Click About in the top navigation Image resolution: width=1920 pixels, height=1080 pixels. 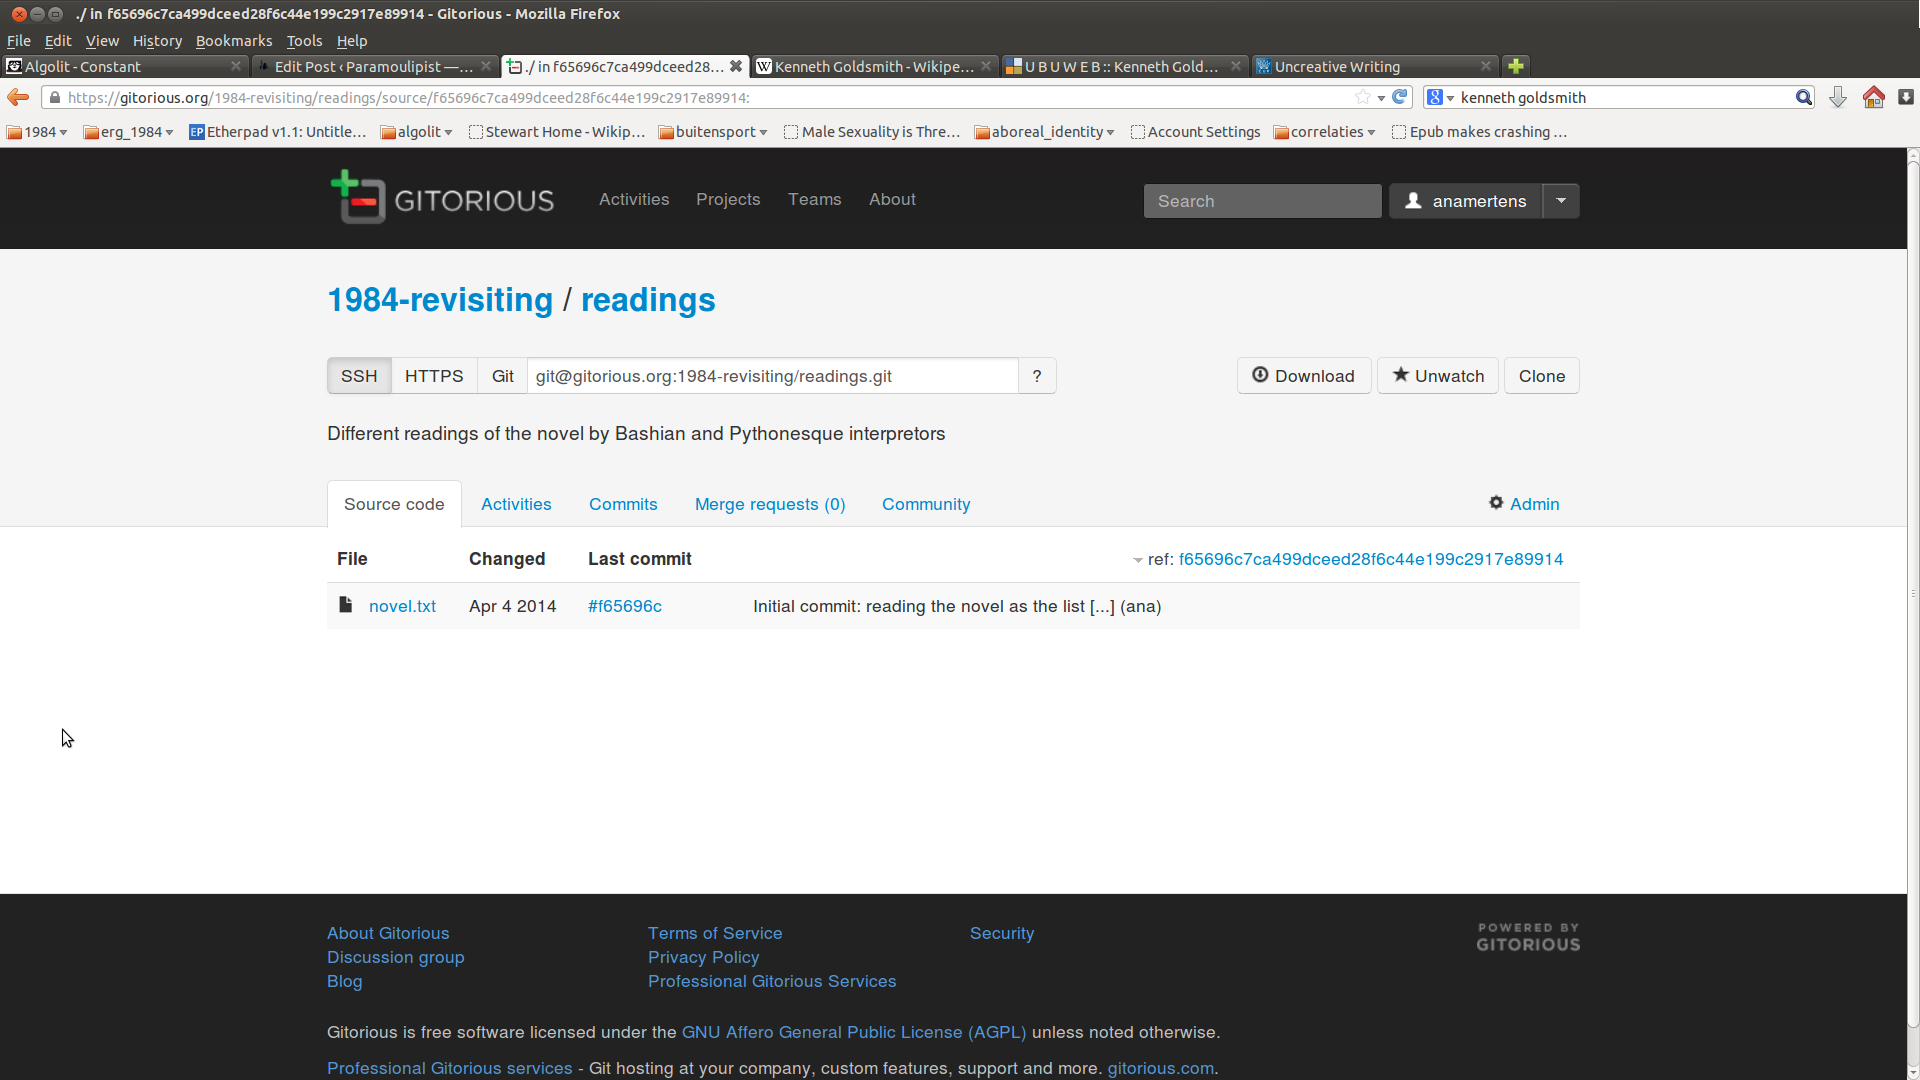pos(892,199)
